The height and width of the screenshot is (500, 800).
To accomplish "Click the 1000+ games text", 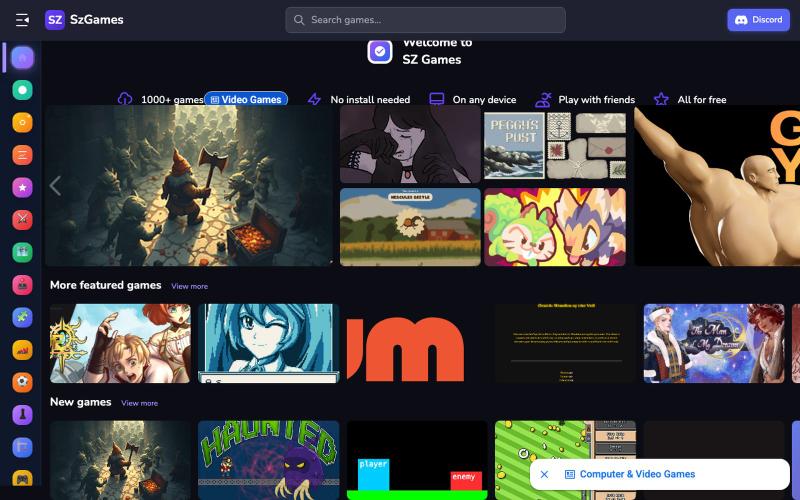I will coord(172,99).
